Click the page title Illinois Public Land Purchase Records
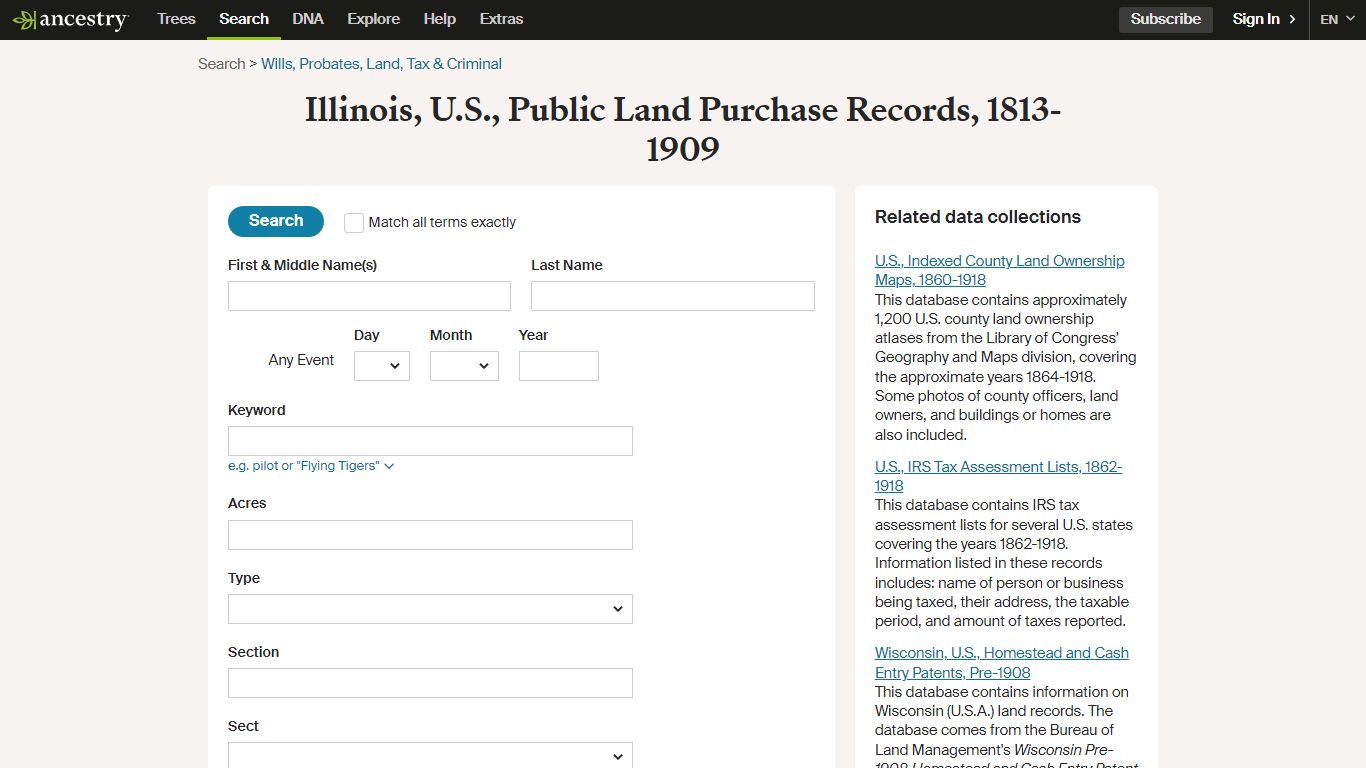The image size is (1366, 768). pos(683,129)
